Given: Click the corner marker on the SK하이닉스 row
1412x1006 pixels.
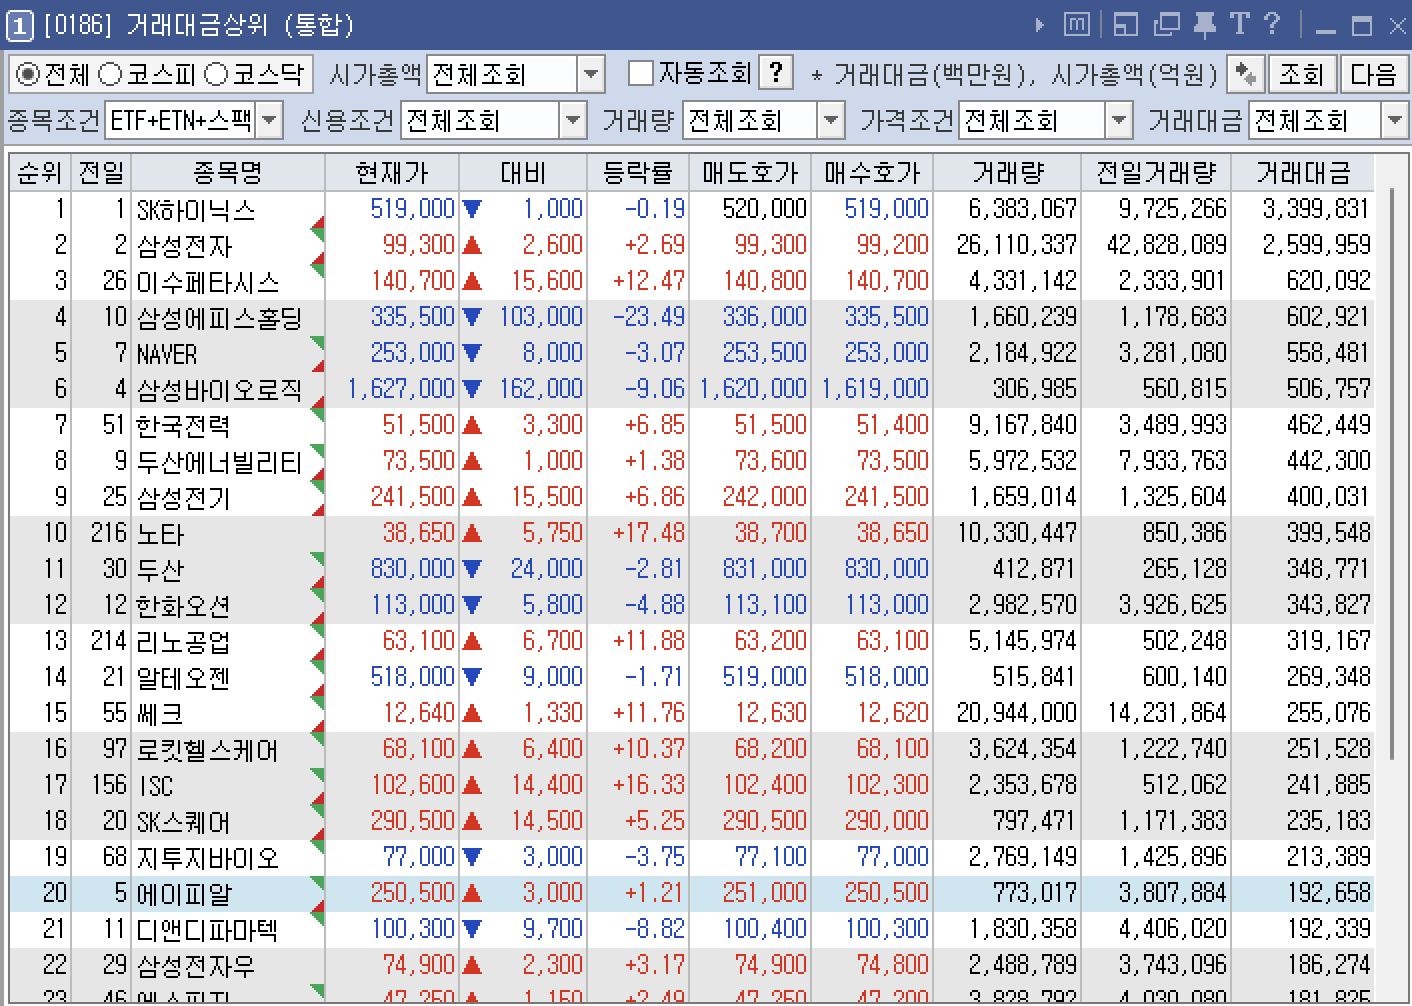Looking at the screenshot, I should point(318,223).
